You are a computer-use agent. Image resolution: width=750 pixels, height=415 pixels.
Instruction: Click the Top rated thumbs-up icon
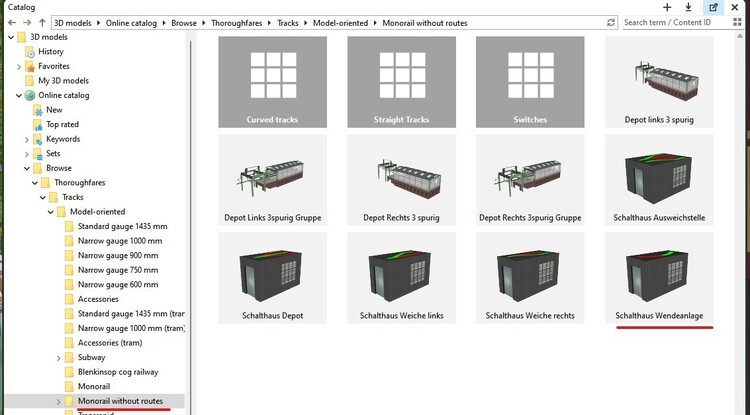[x=38, y=125]
